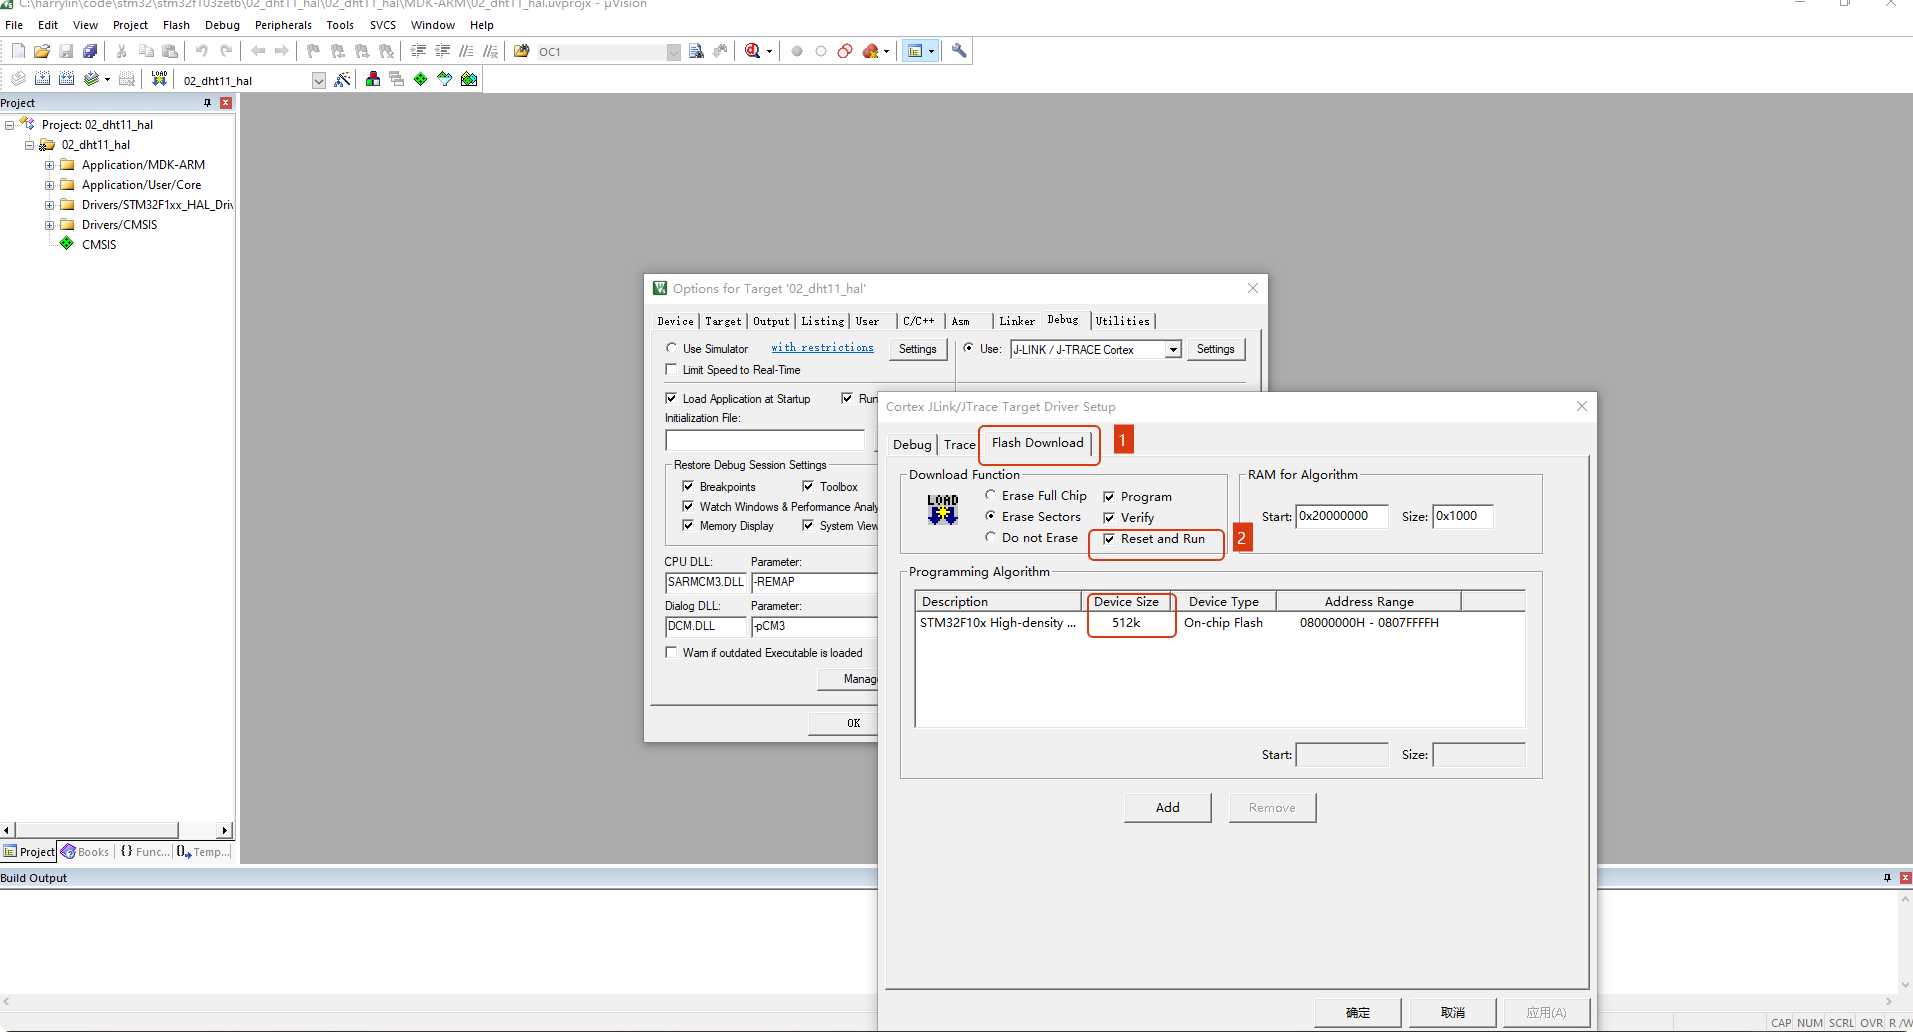Click Manage Project Items icon
1913x1032 pixels.
(373, 79)
